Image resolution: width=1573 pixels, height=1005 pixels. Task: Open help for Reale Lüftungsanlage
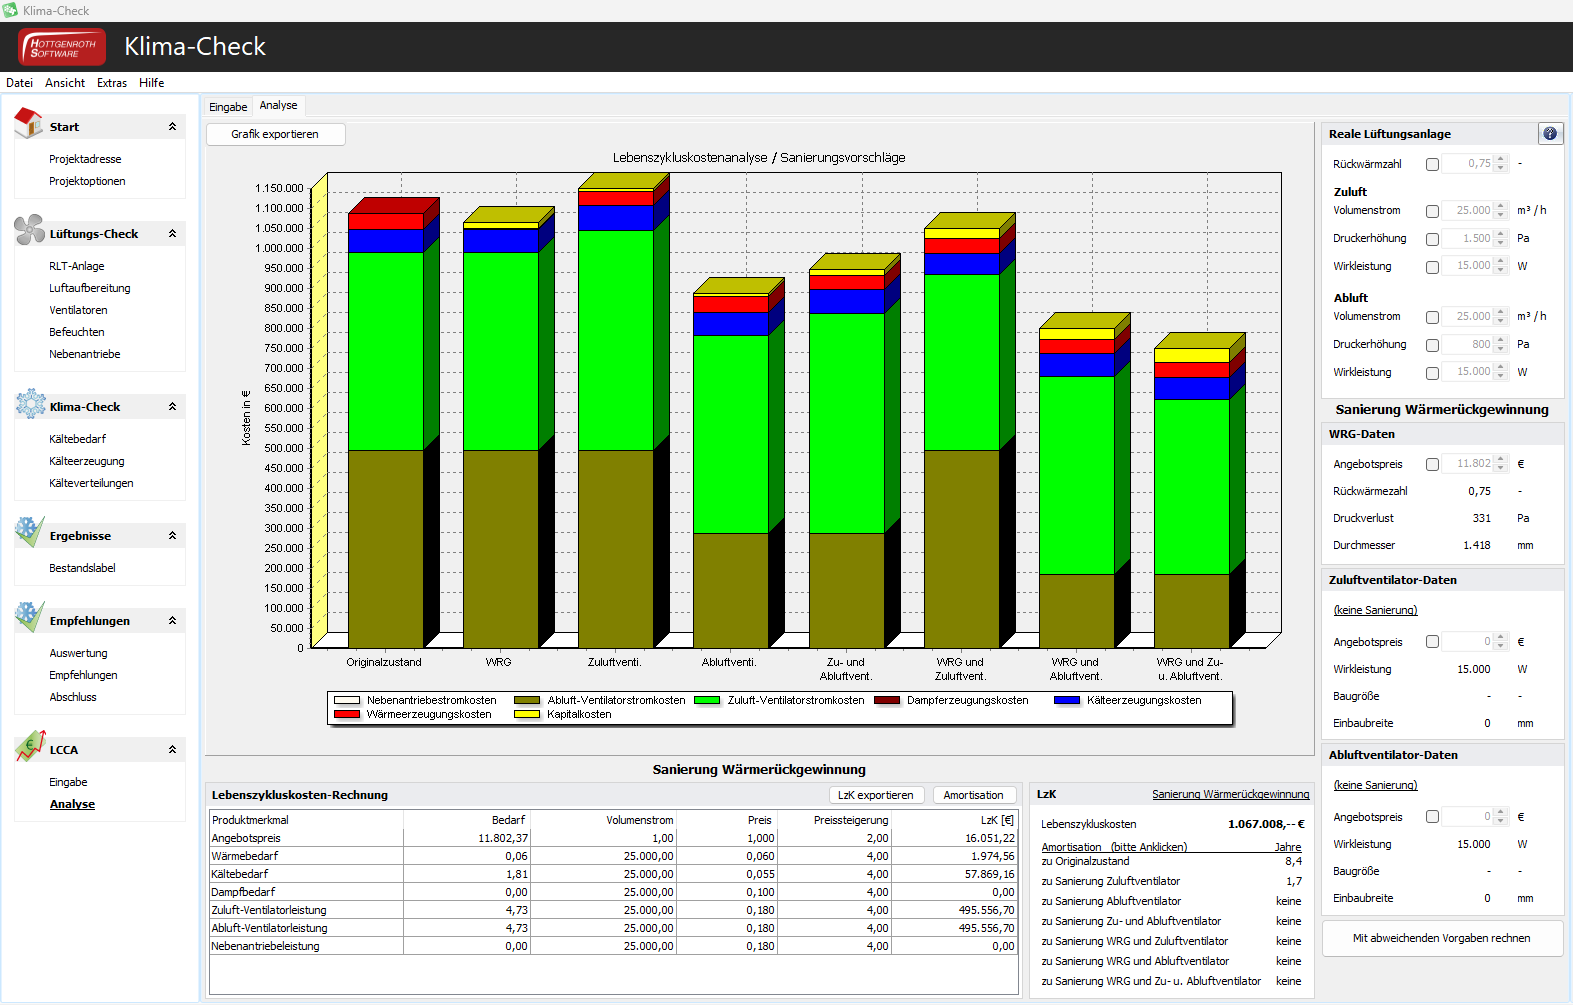pos(1549,134)
